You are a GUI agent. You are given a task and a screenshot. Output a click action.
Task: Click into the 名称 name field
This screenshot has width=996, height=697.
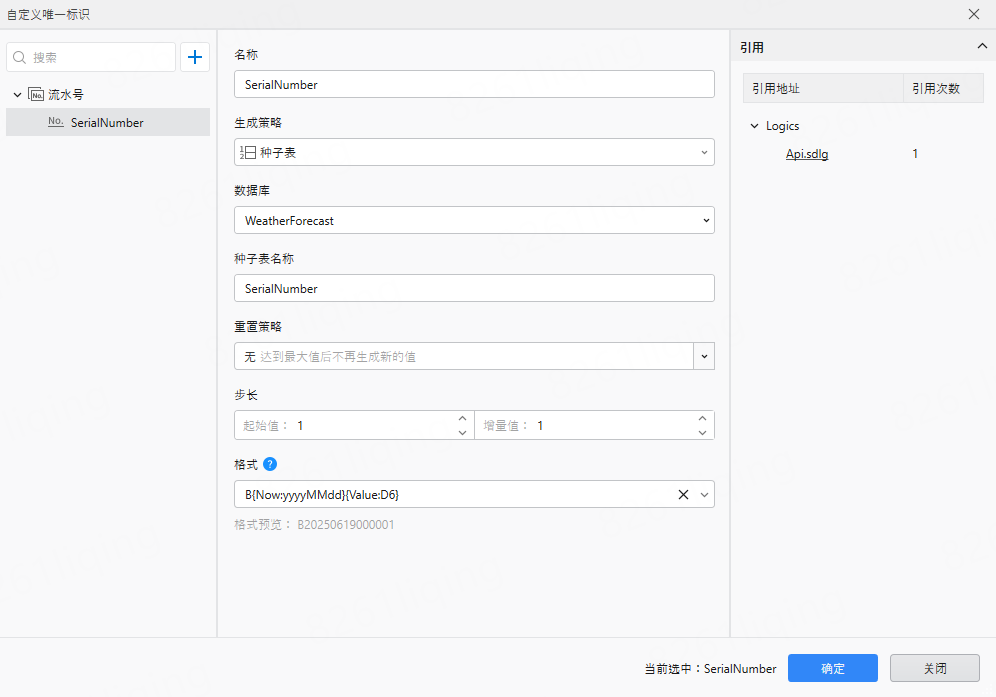474,85
